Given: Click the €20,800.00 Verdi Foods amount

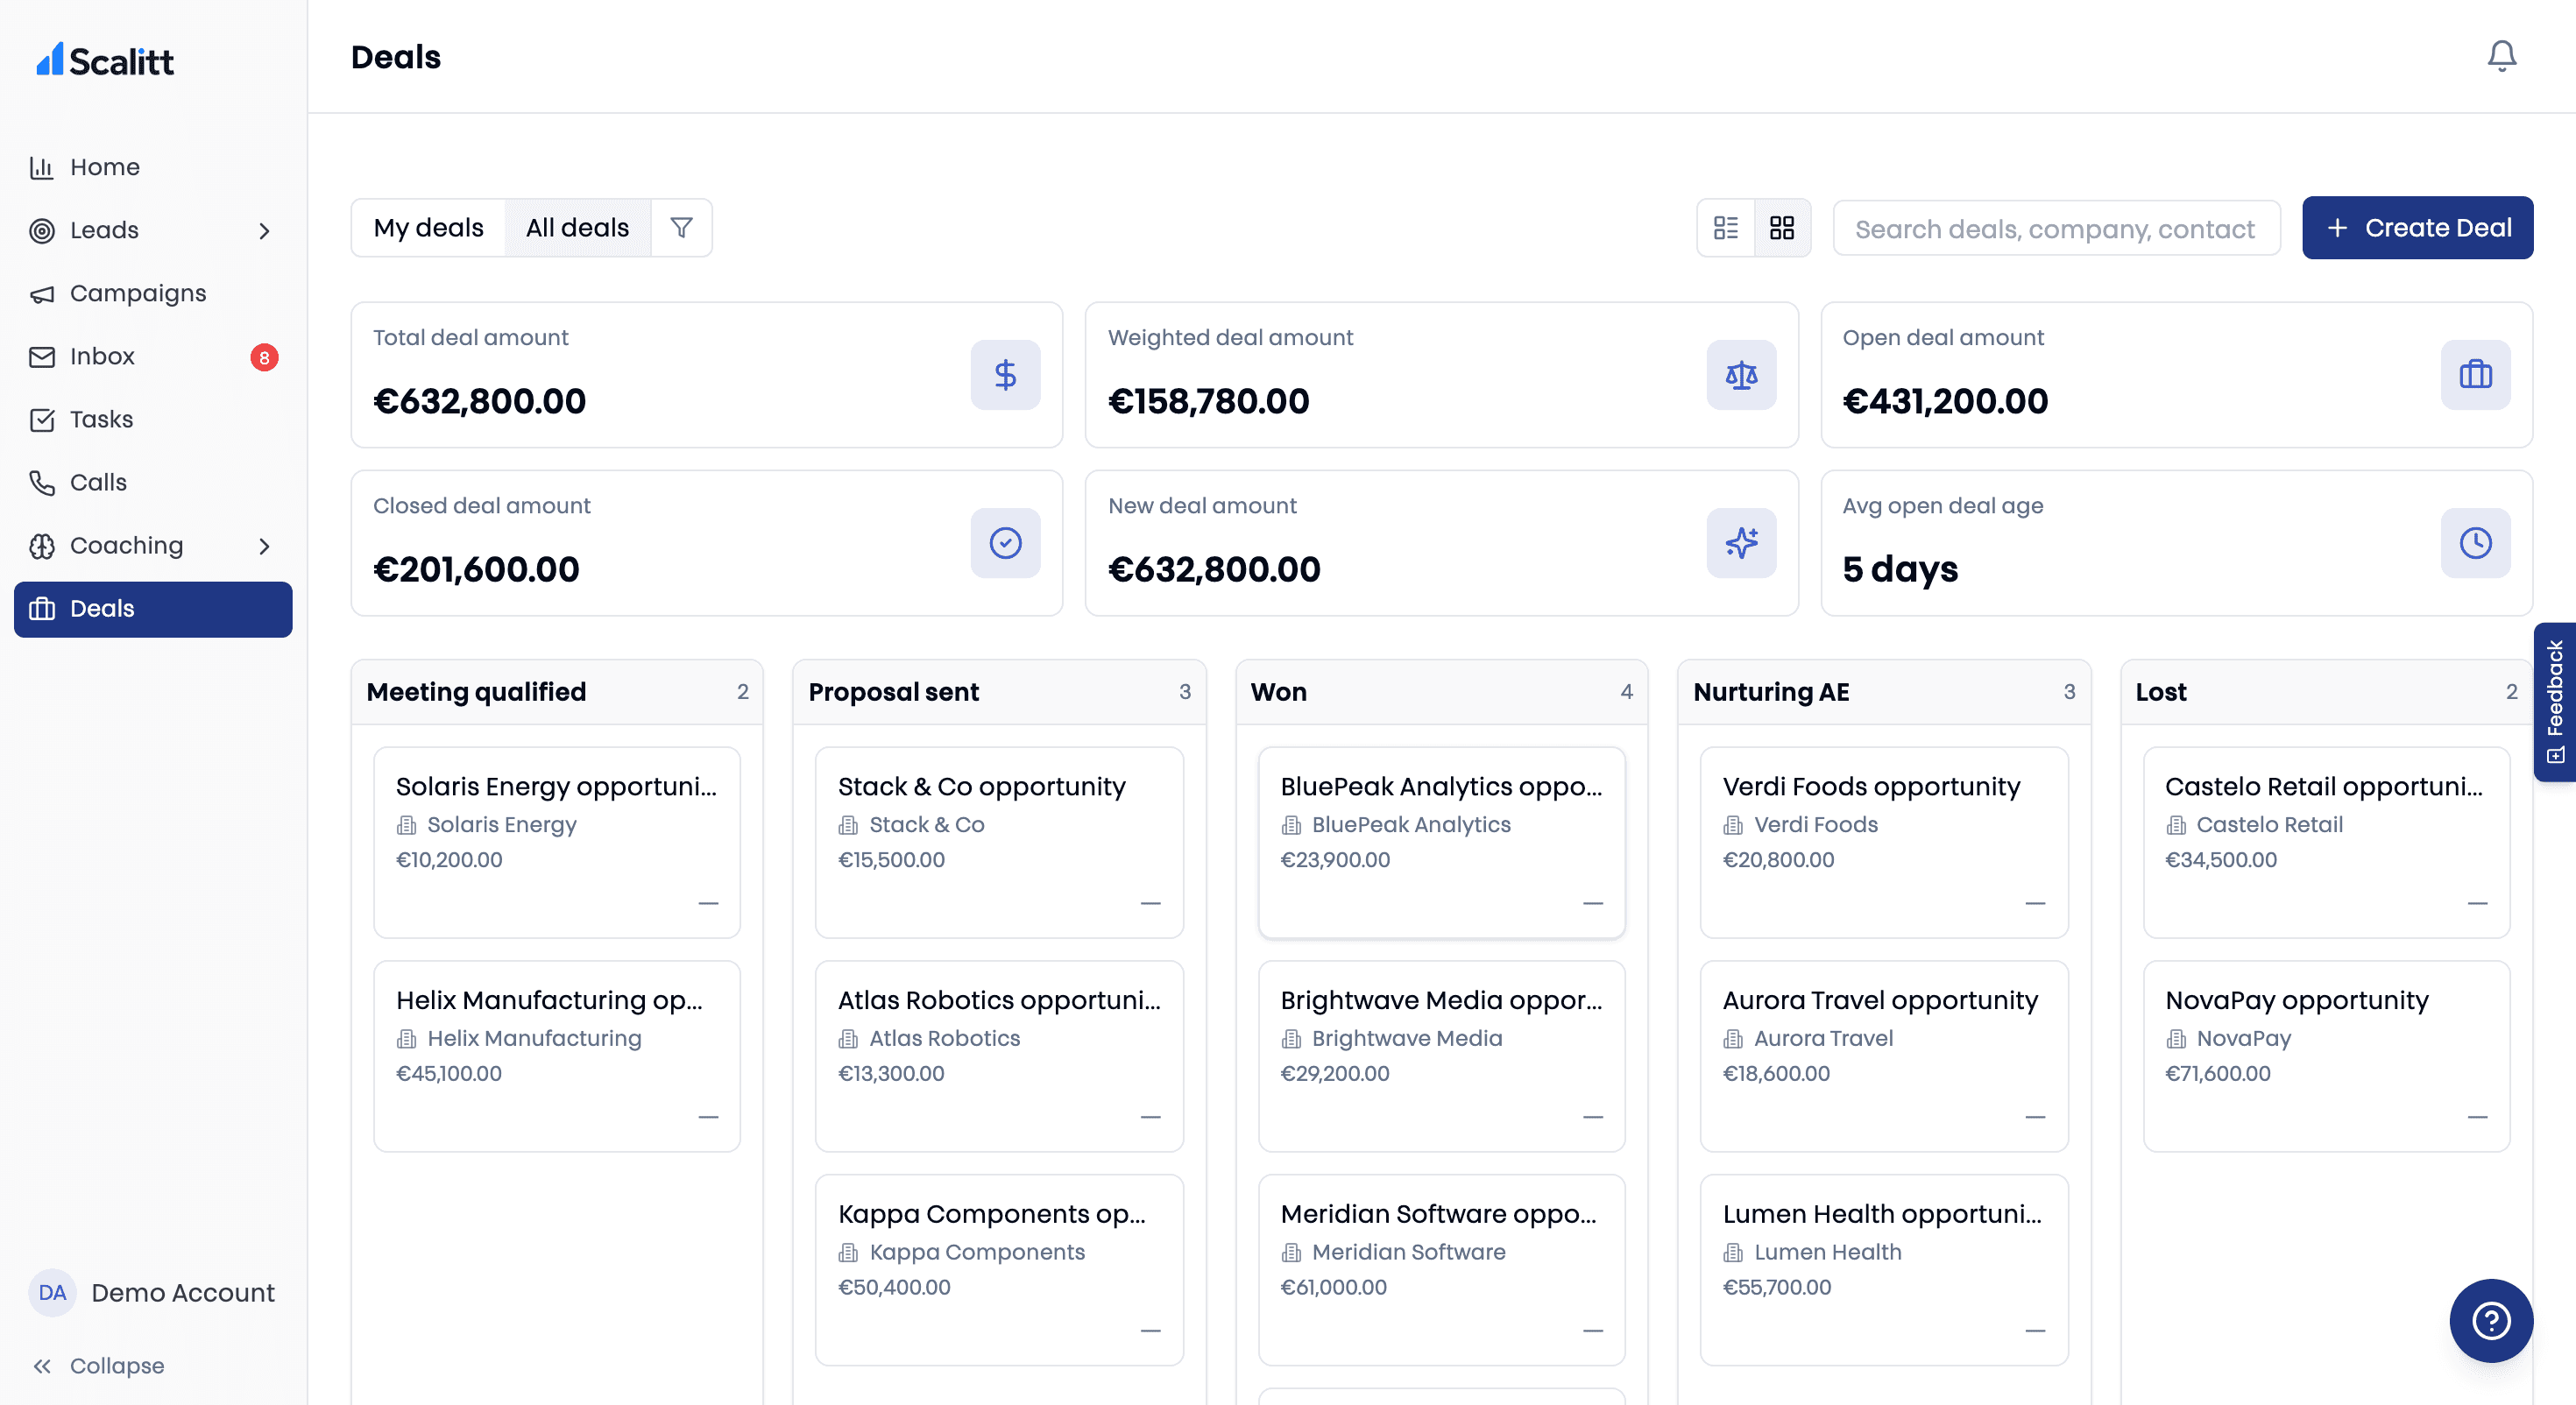Looking at the screenshot, I should pos(1778,860).
